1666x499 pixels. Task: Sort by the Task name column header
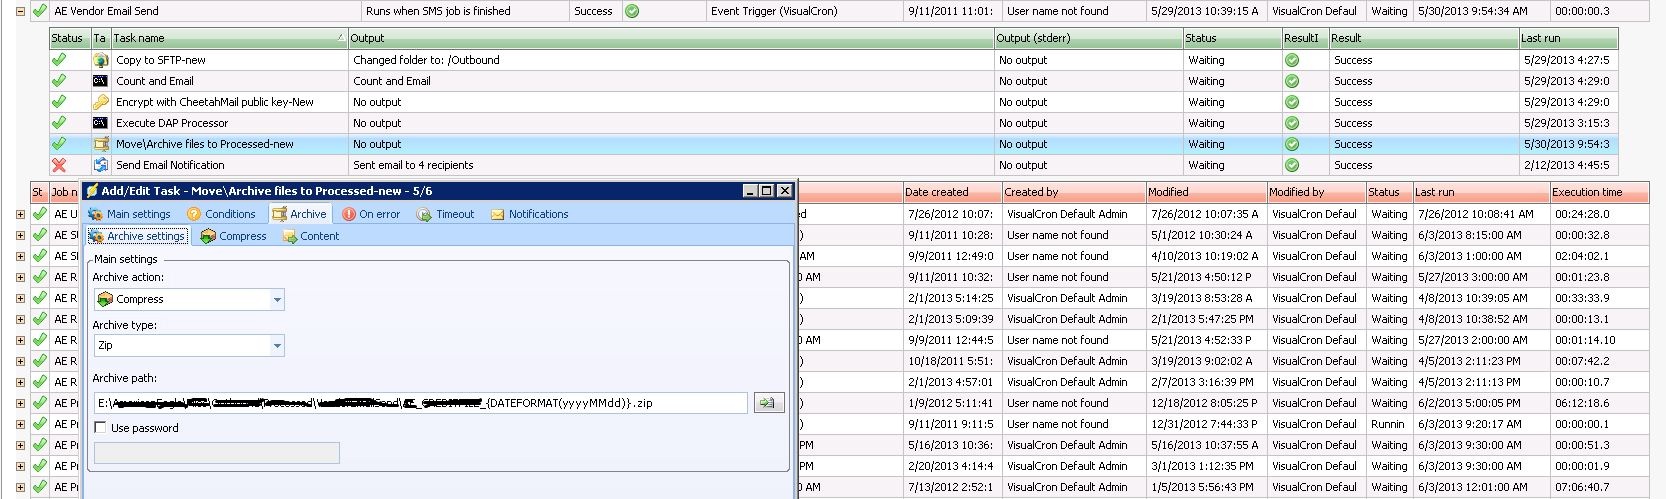click(x=228, y=38)
